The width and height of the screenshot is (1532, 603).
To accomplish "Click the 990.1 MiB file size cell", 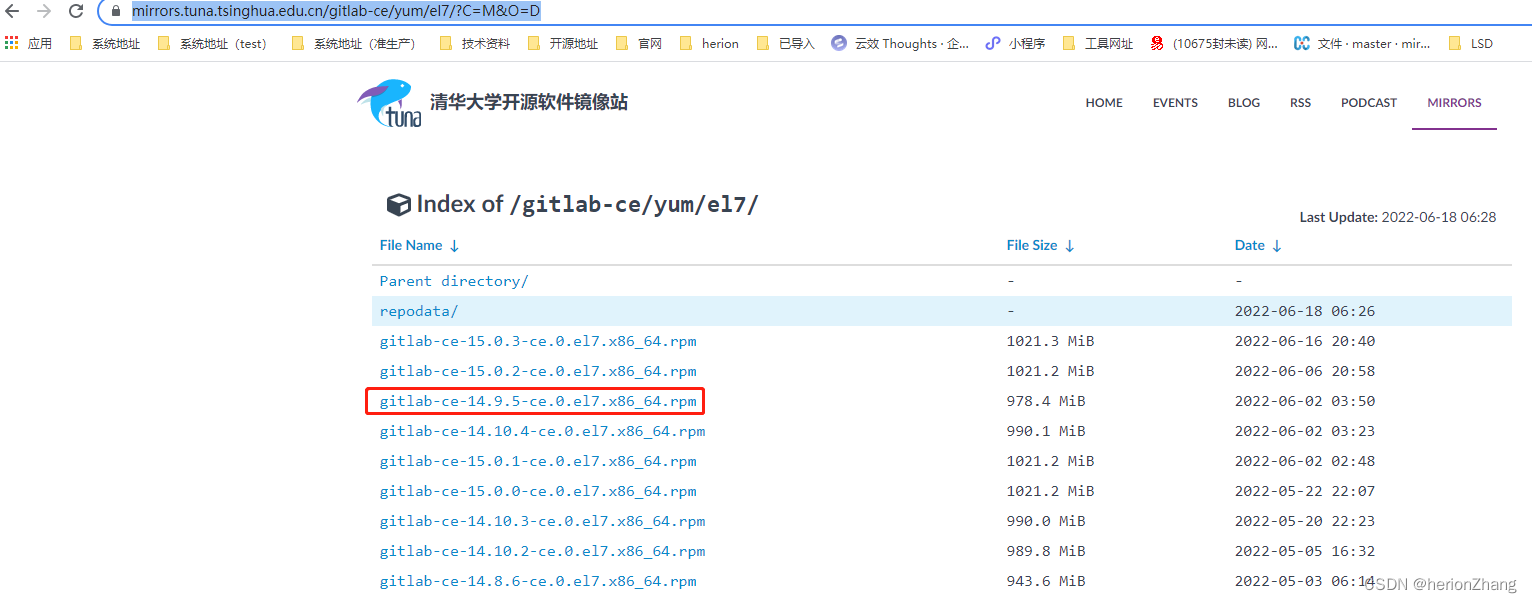I will 1046,431.
